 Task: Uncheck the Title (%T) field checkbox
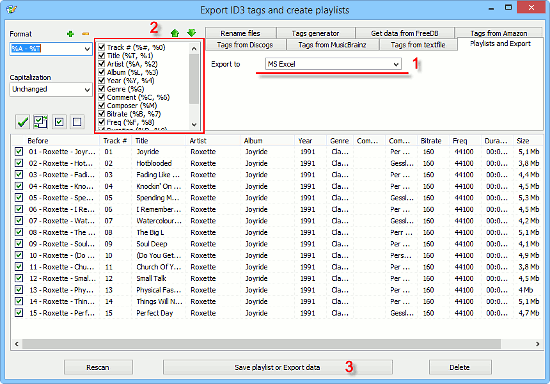click(102, 55)
